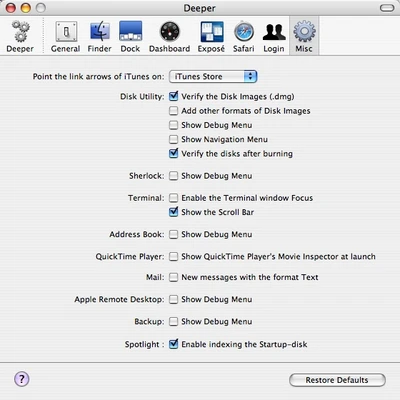Click the 'QuickTime Player:' label
Viewport: 400px width, 400px height.
(130, 257)
